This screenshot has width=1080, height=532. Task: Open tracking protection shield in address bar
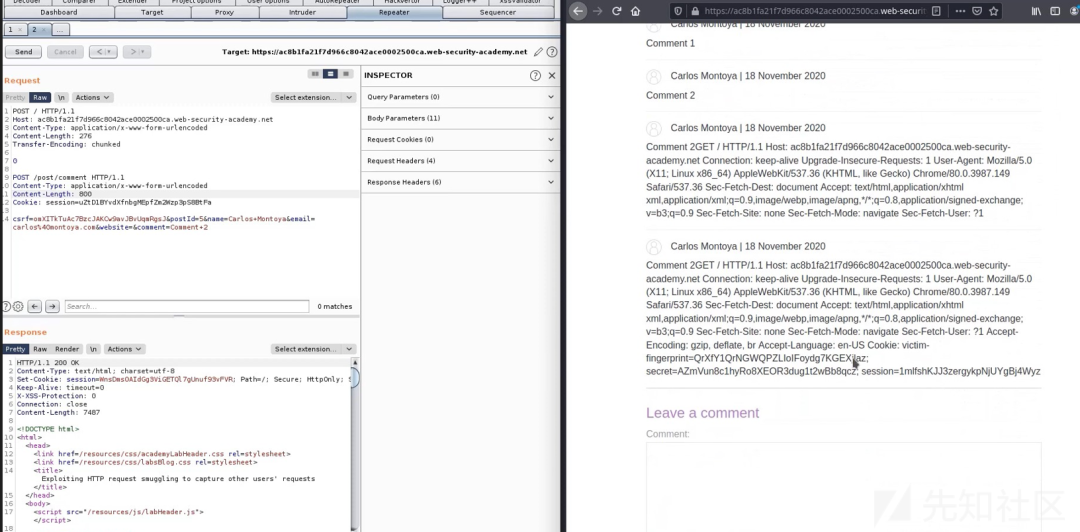679,11
